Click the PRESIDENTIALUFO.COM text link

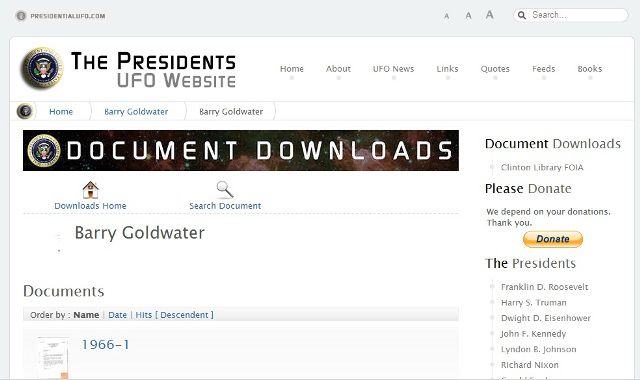coord(68,16)
